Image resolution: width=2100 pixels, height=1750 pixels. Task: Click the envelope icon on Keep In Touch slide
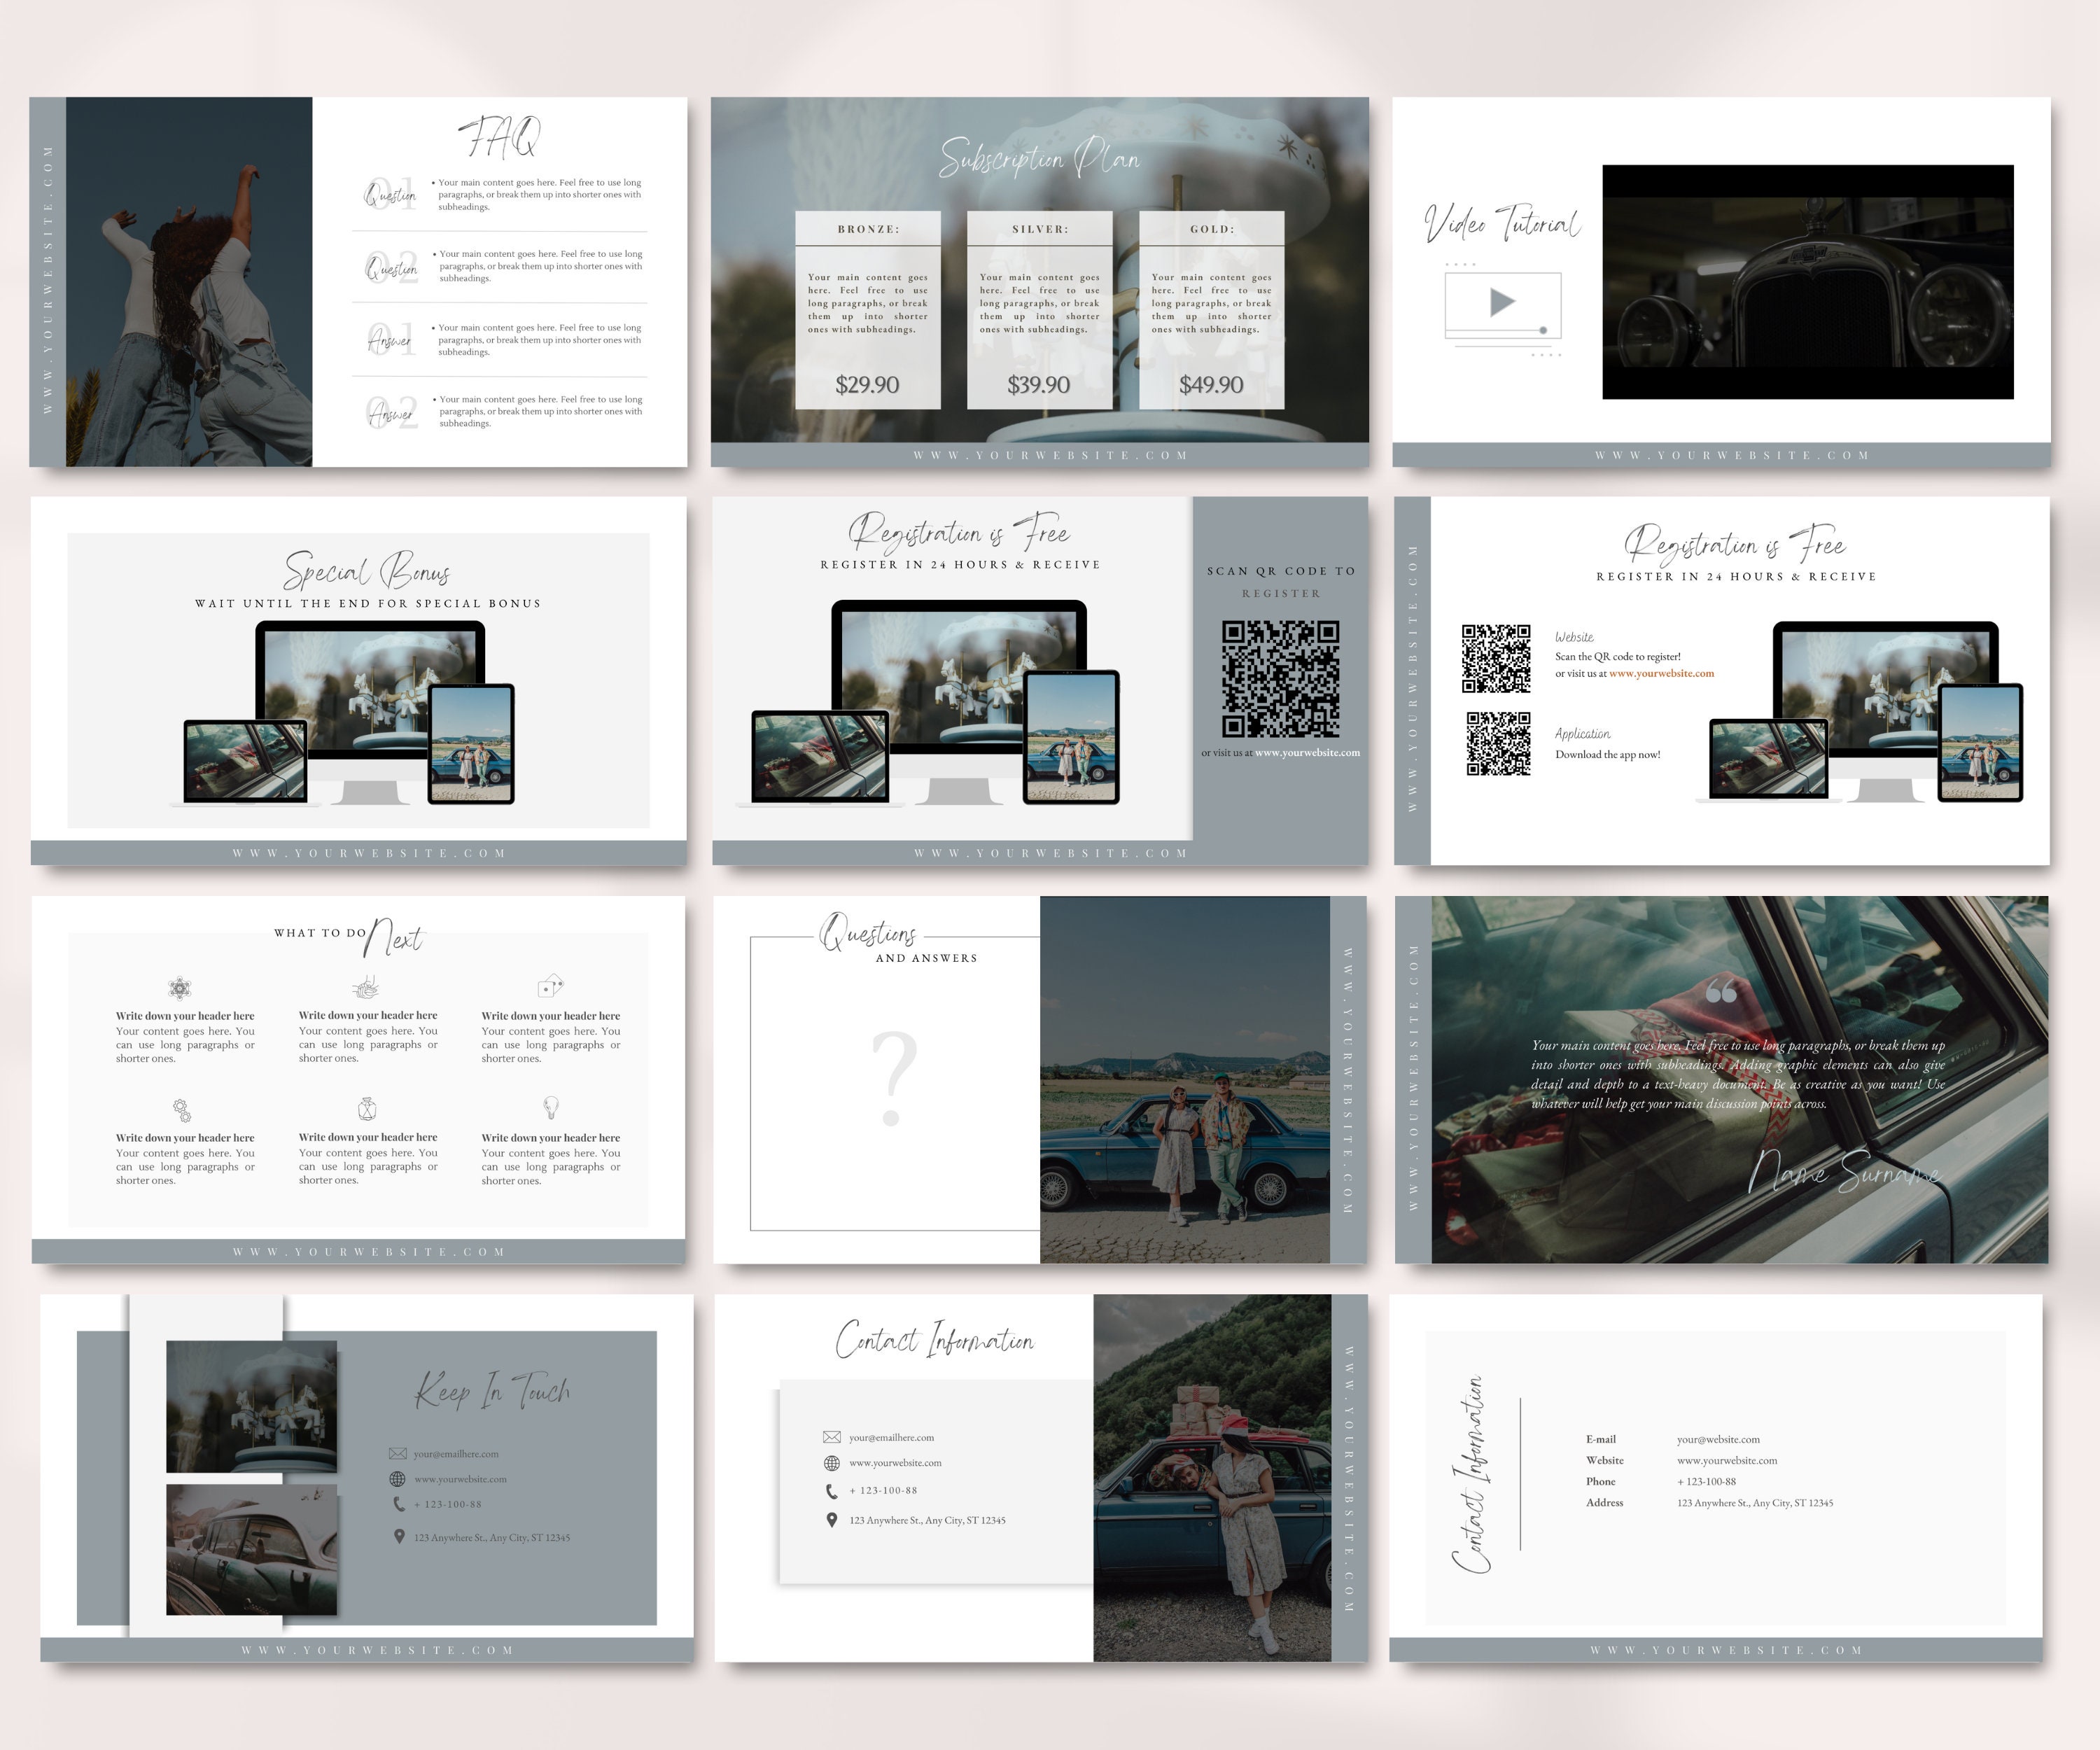click(x=398, y=1454)
